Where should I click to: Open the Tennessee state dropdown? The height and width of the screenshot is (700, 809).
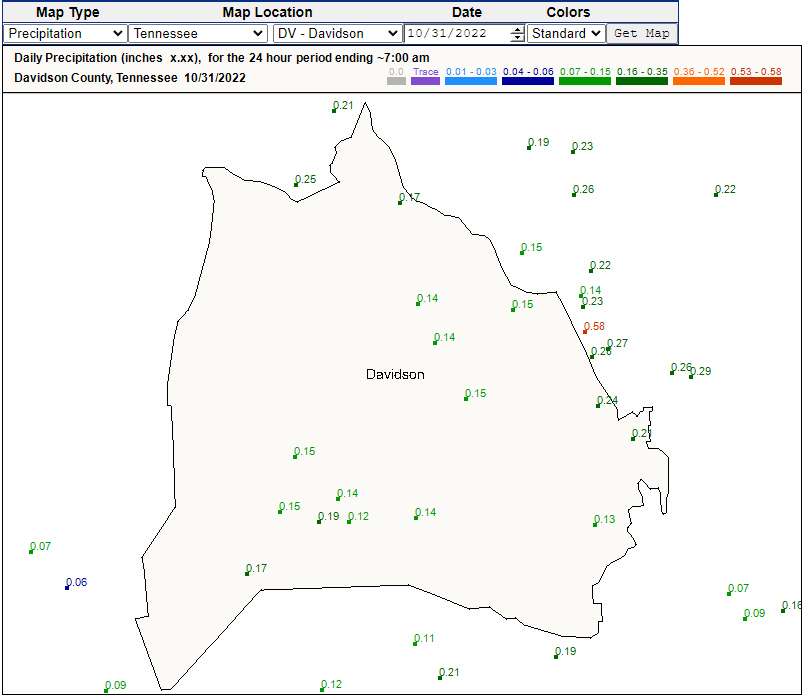[x=198, y=34]
